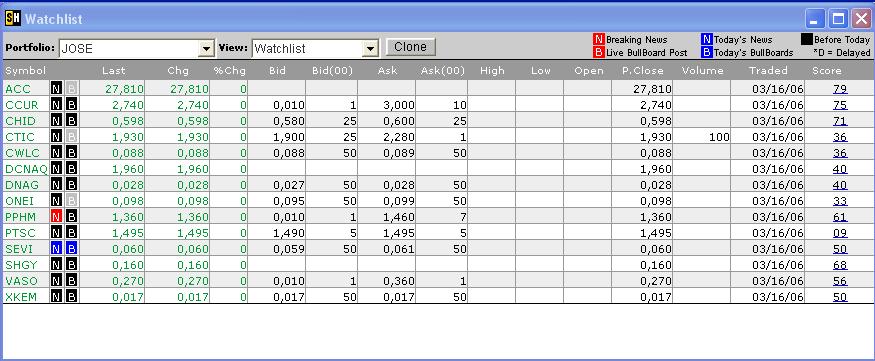The width and height of the screenshot is (875, 361).
Task: Open BullBoard icon for XKEM
Action: click(x=71, y=297)
